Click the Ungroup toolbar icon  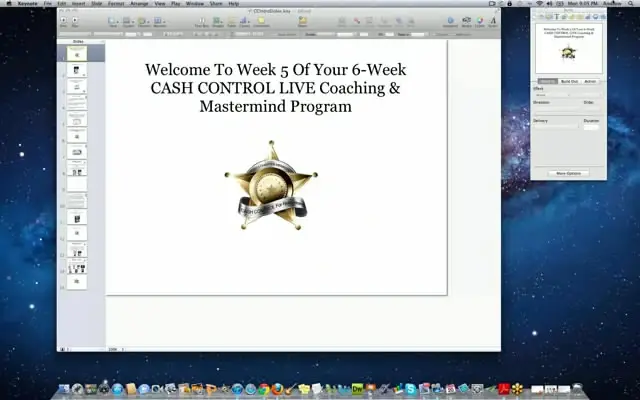click(384, 22)
